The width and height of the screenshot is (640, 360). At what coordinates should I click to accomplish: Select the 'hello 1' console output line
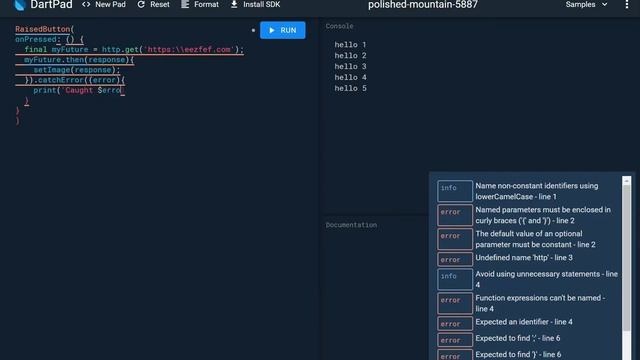(x=350, y=44)
